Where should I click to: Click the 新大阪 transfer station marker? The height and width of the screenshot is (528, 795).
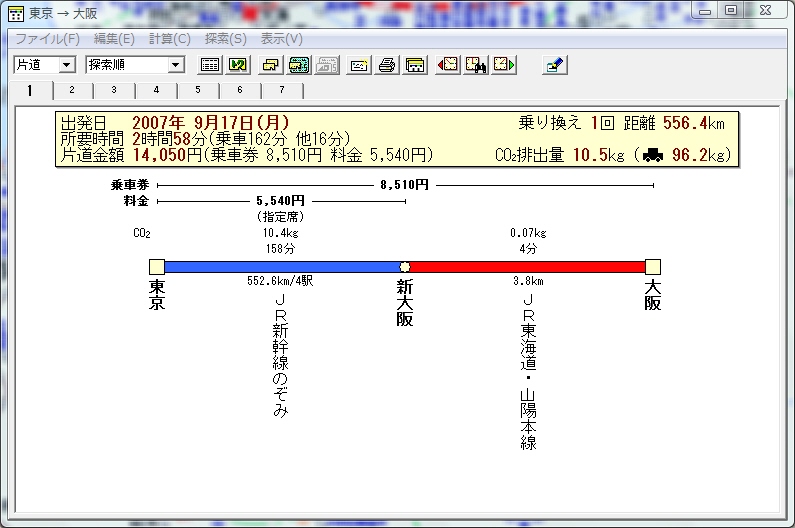tap(405, 267)
